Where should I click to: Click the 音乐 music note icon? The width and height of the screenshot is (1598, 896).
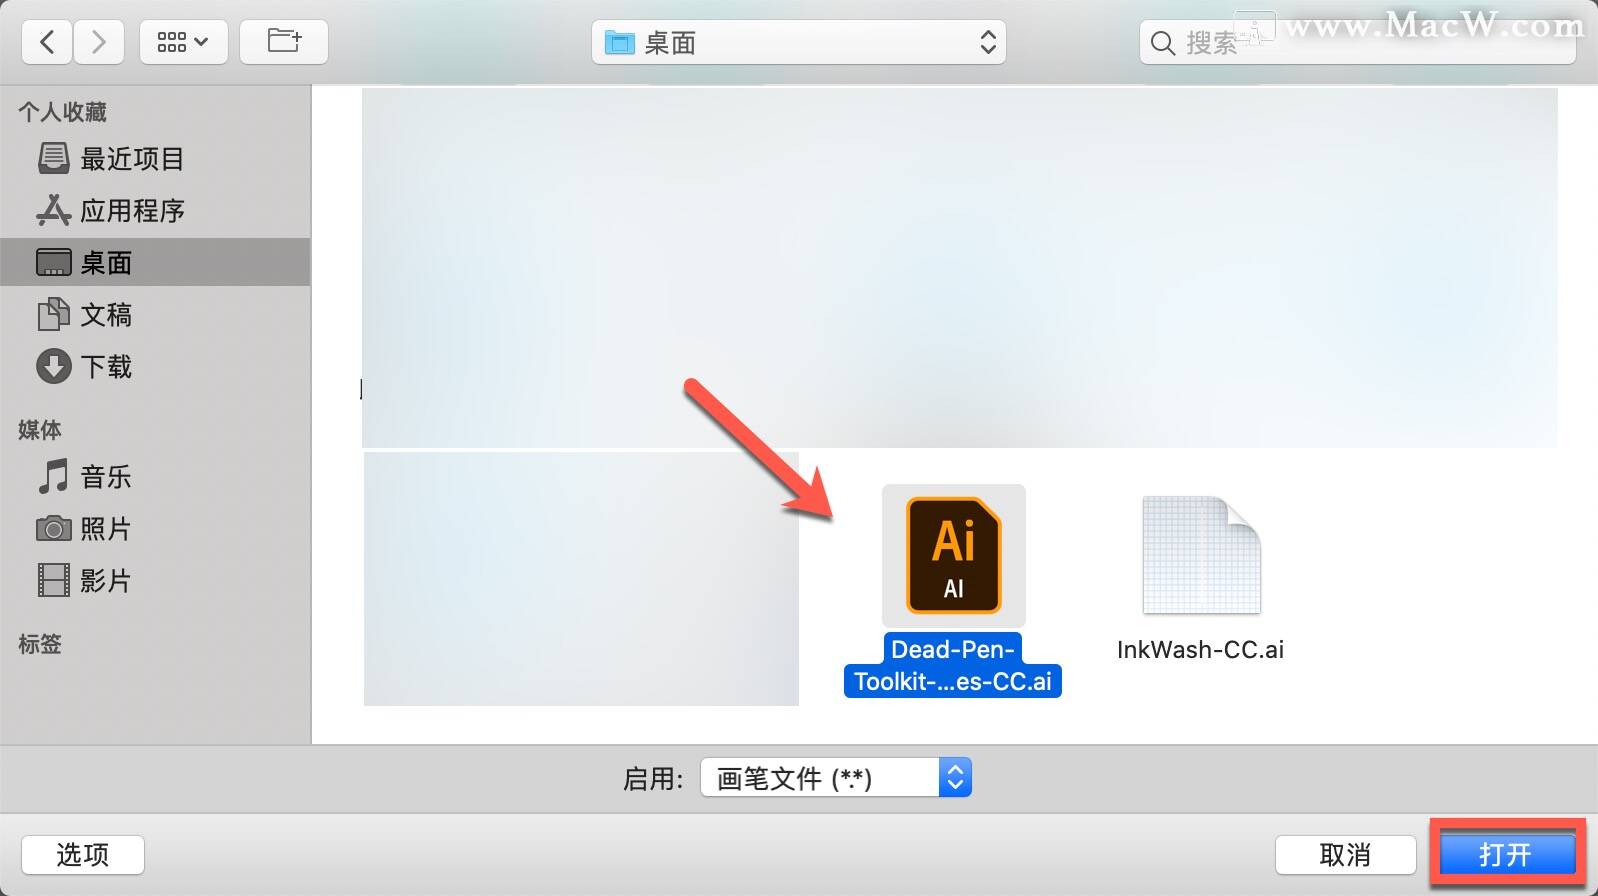(x=54, y=476)
